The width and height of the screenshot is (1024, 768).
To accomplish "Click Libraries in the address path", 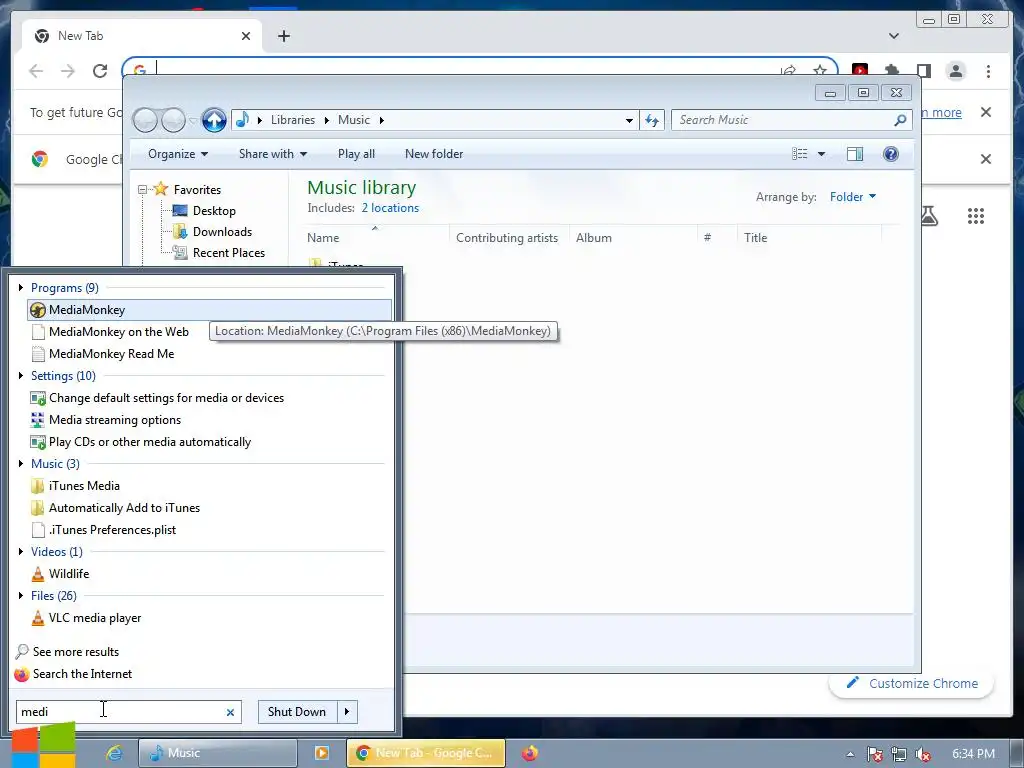I will coord(293,120).
